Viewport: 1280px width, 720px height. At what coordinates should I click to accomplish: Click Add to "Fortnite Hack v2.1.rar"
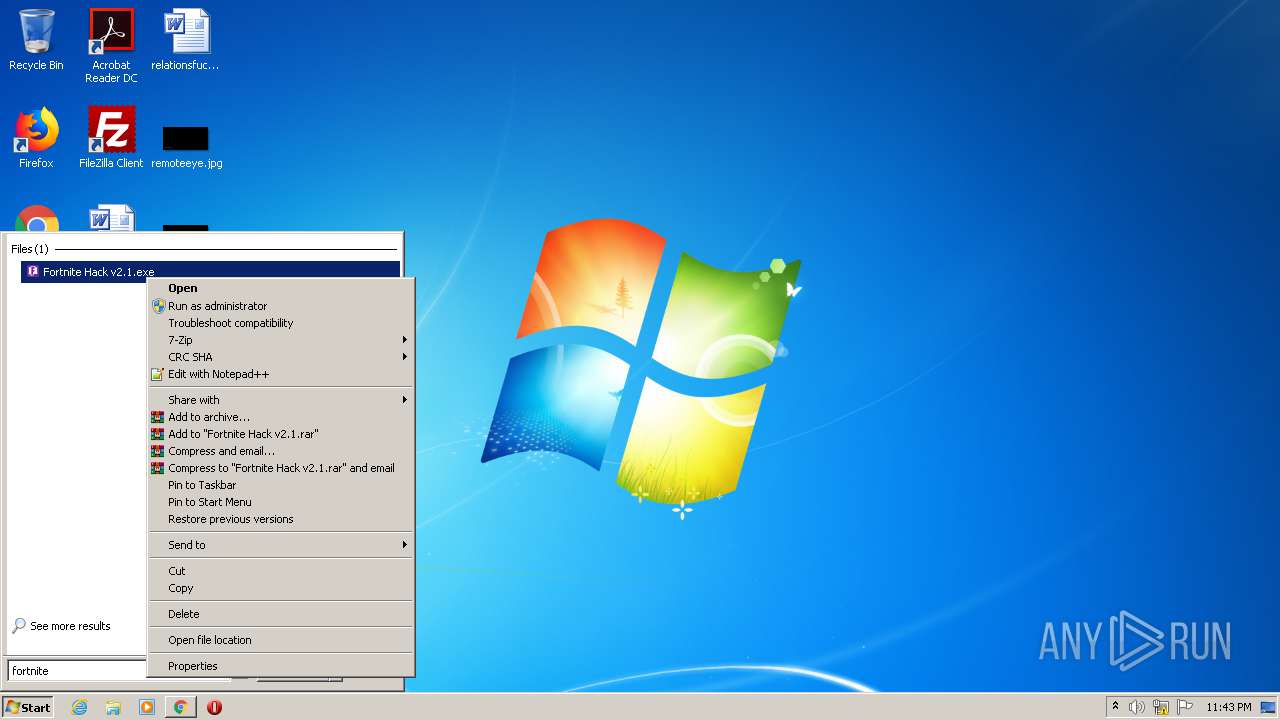point(280,434)
